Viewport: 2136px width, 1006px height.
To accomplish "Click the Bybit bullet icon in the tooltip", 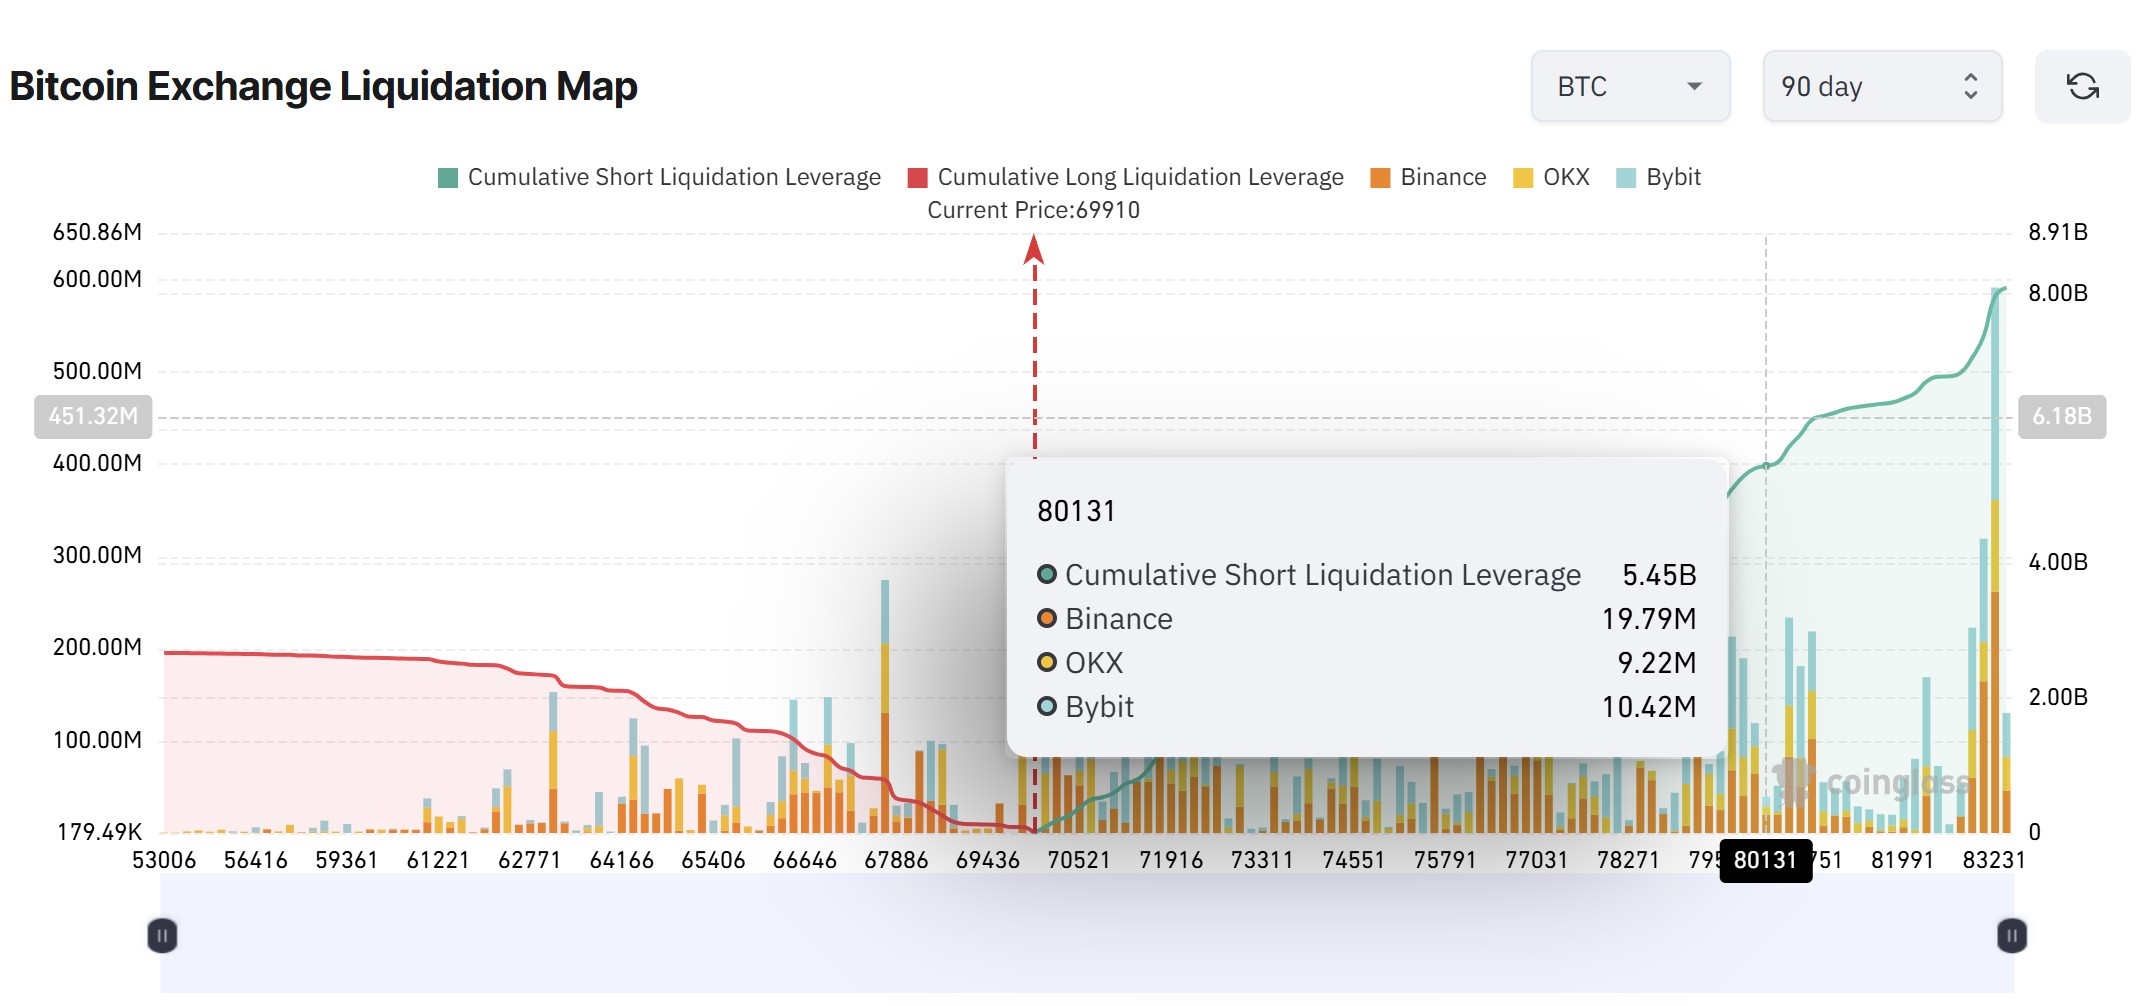I will click(x=1046, y=706).
